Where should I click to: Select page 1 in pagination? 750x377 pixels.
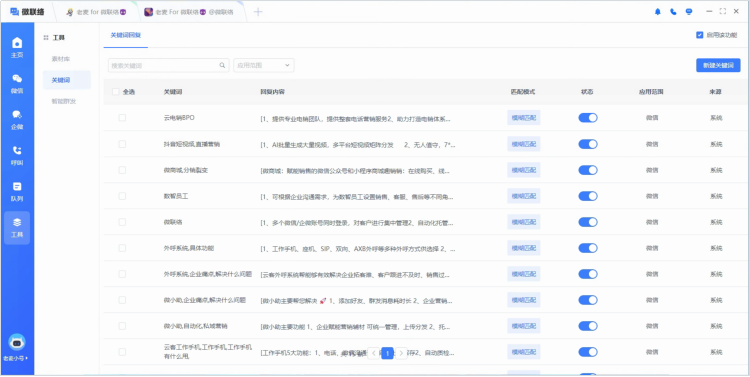387,354
